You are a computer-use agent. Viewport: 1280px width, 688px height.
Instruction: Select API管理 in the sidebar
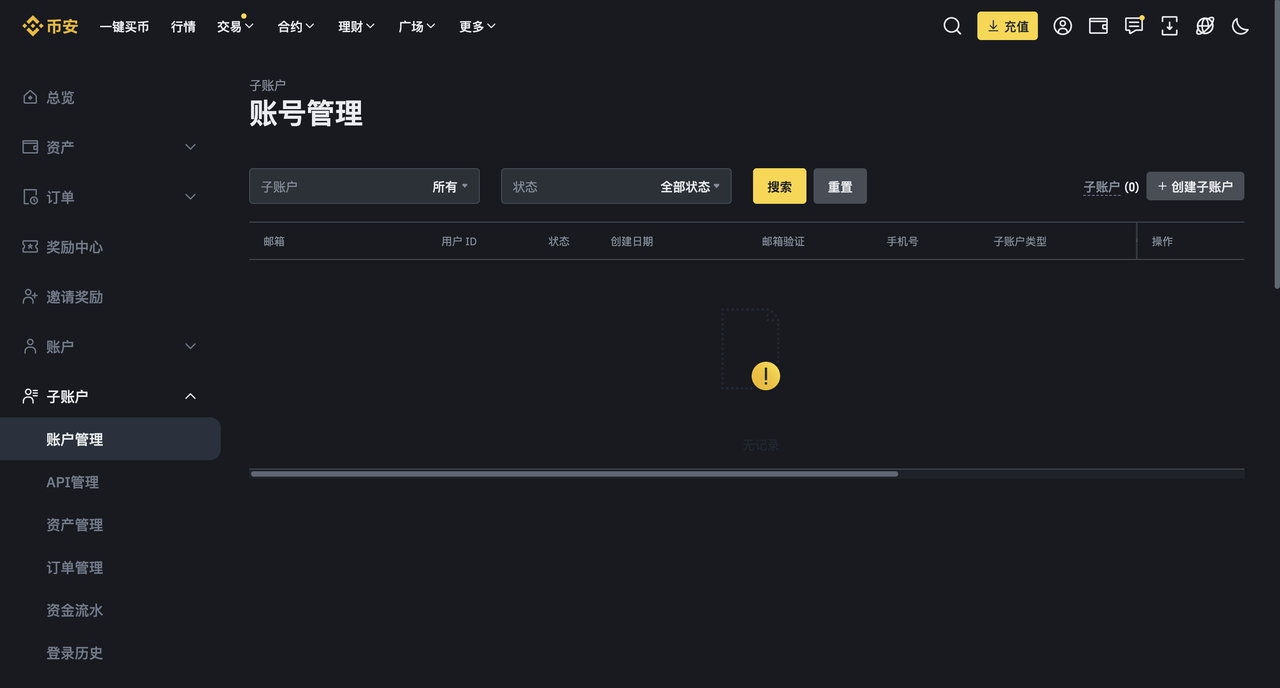click(x=72, y=482)
